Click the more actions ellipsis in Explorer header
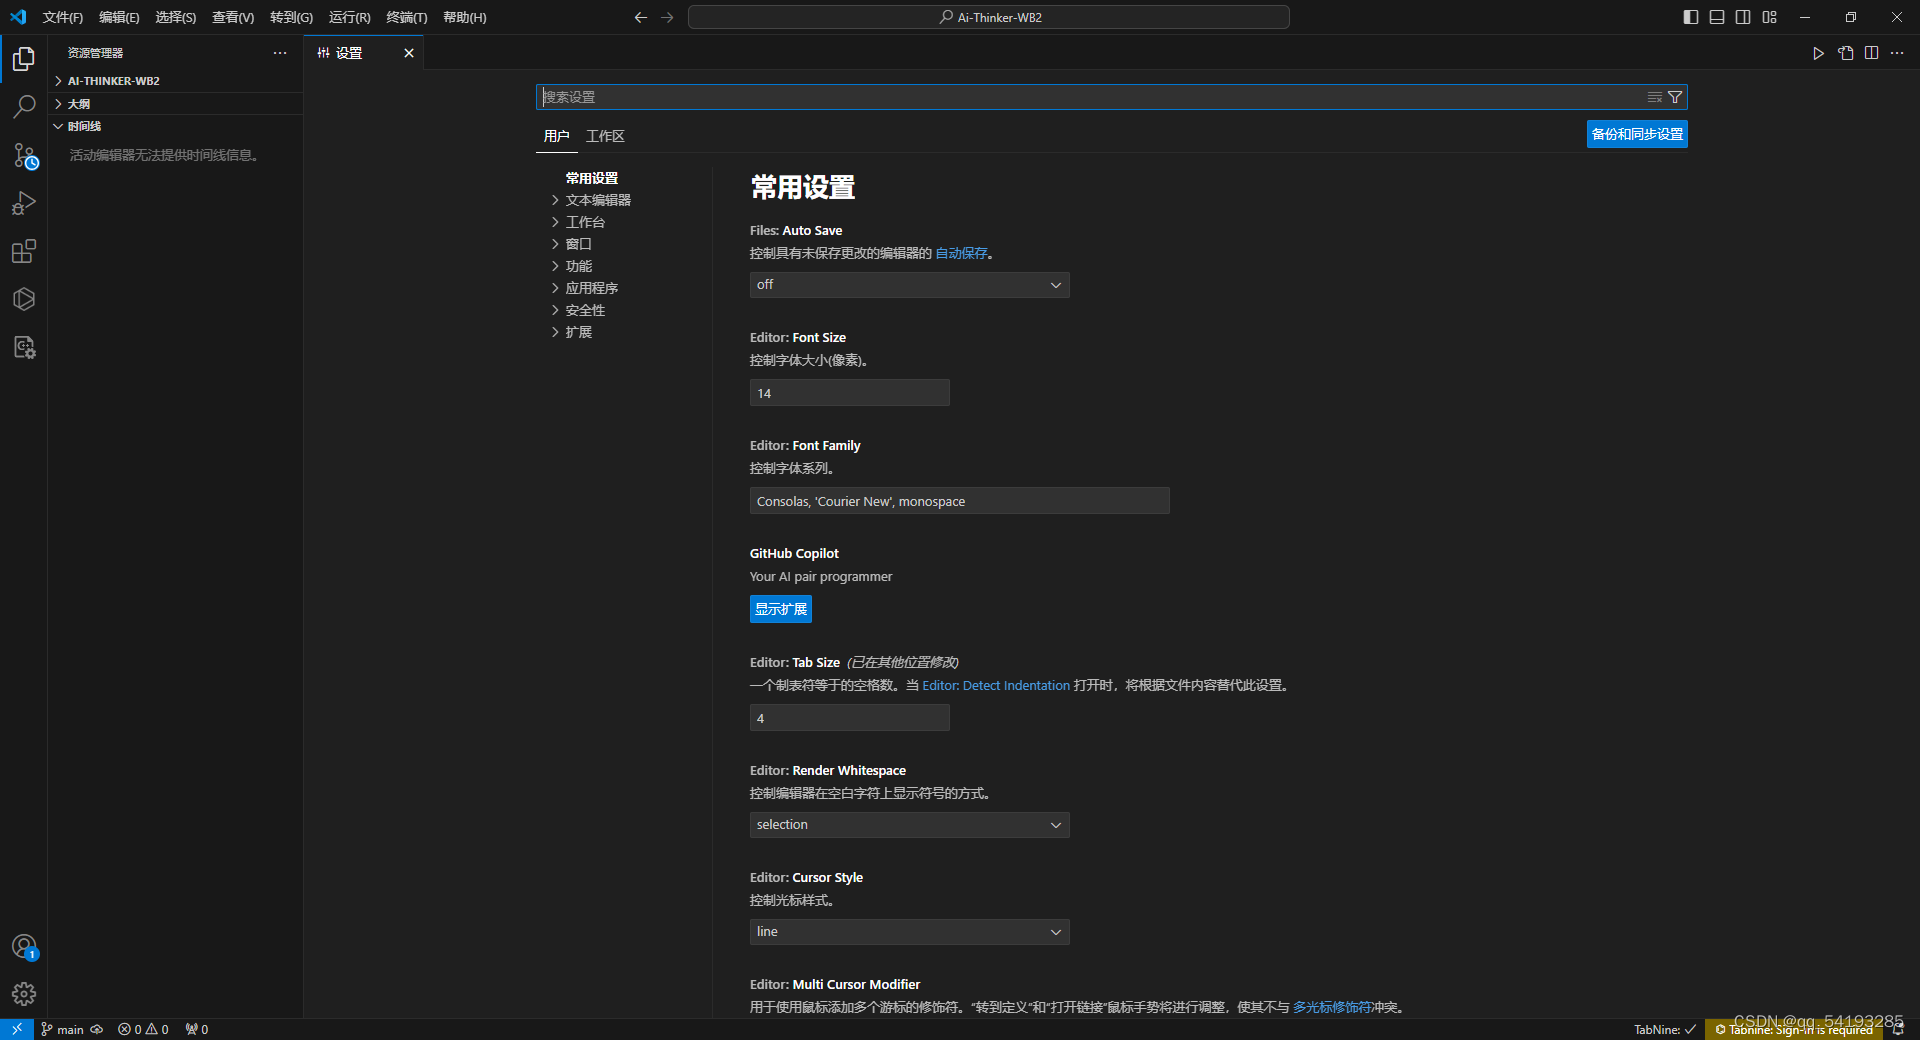The height and width of the screenshot is (1040, 1920). pos(280,53)
